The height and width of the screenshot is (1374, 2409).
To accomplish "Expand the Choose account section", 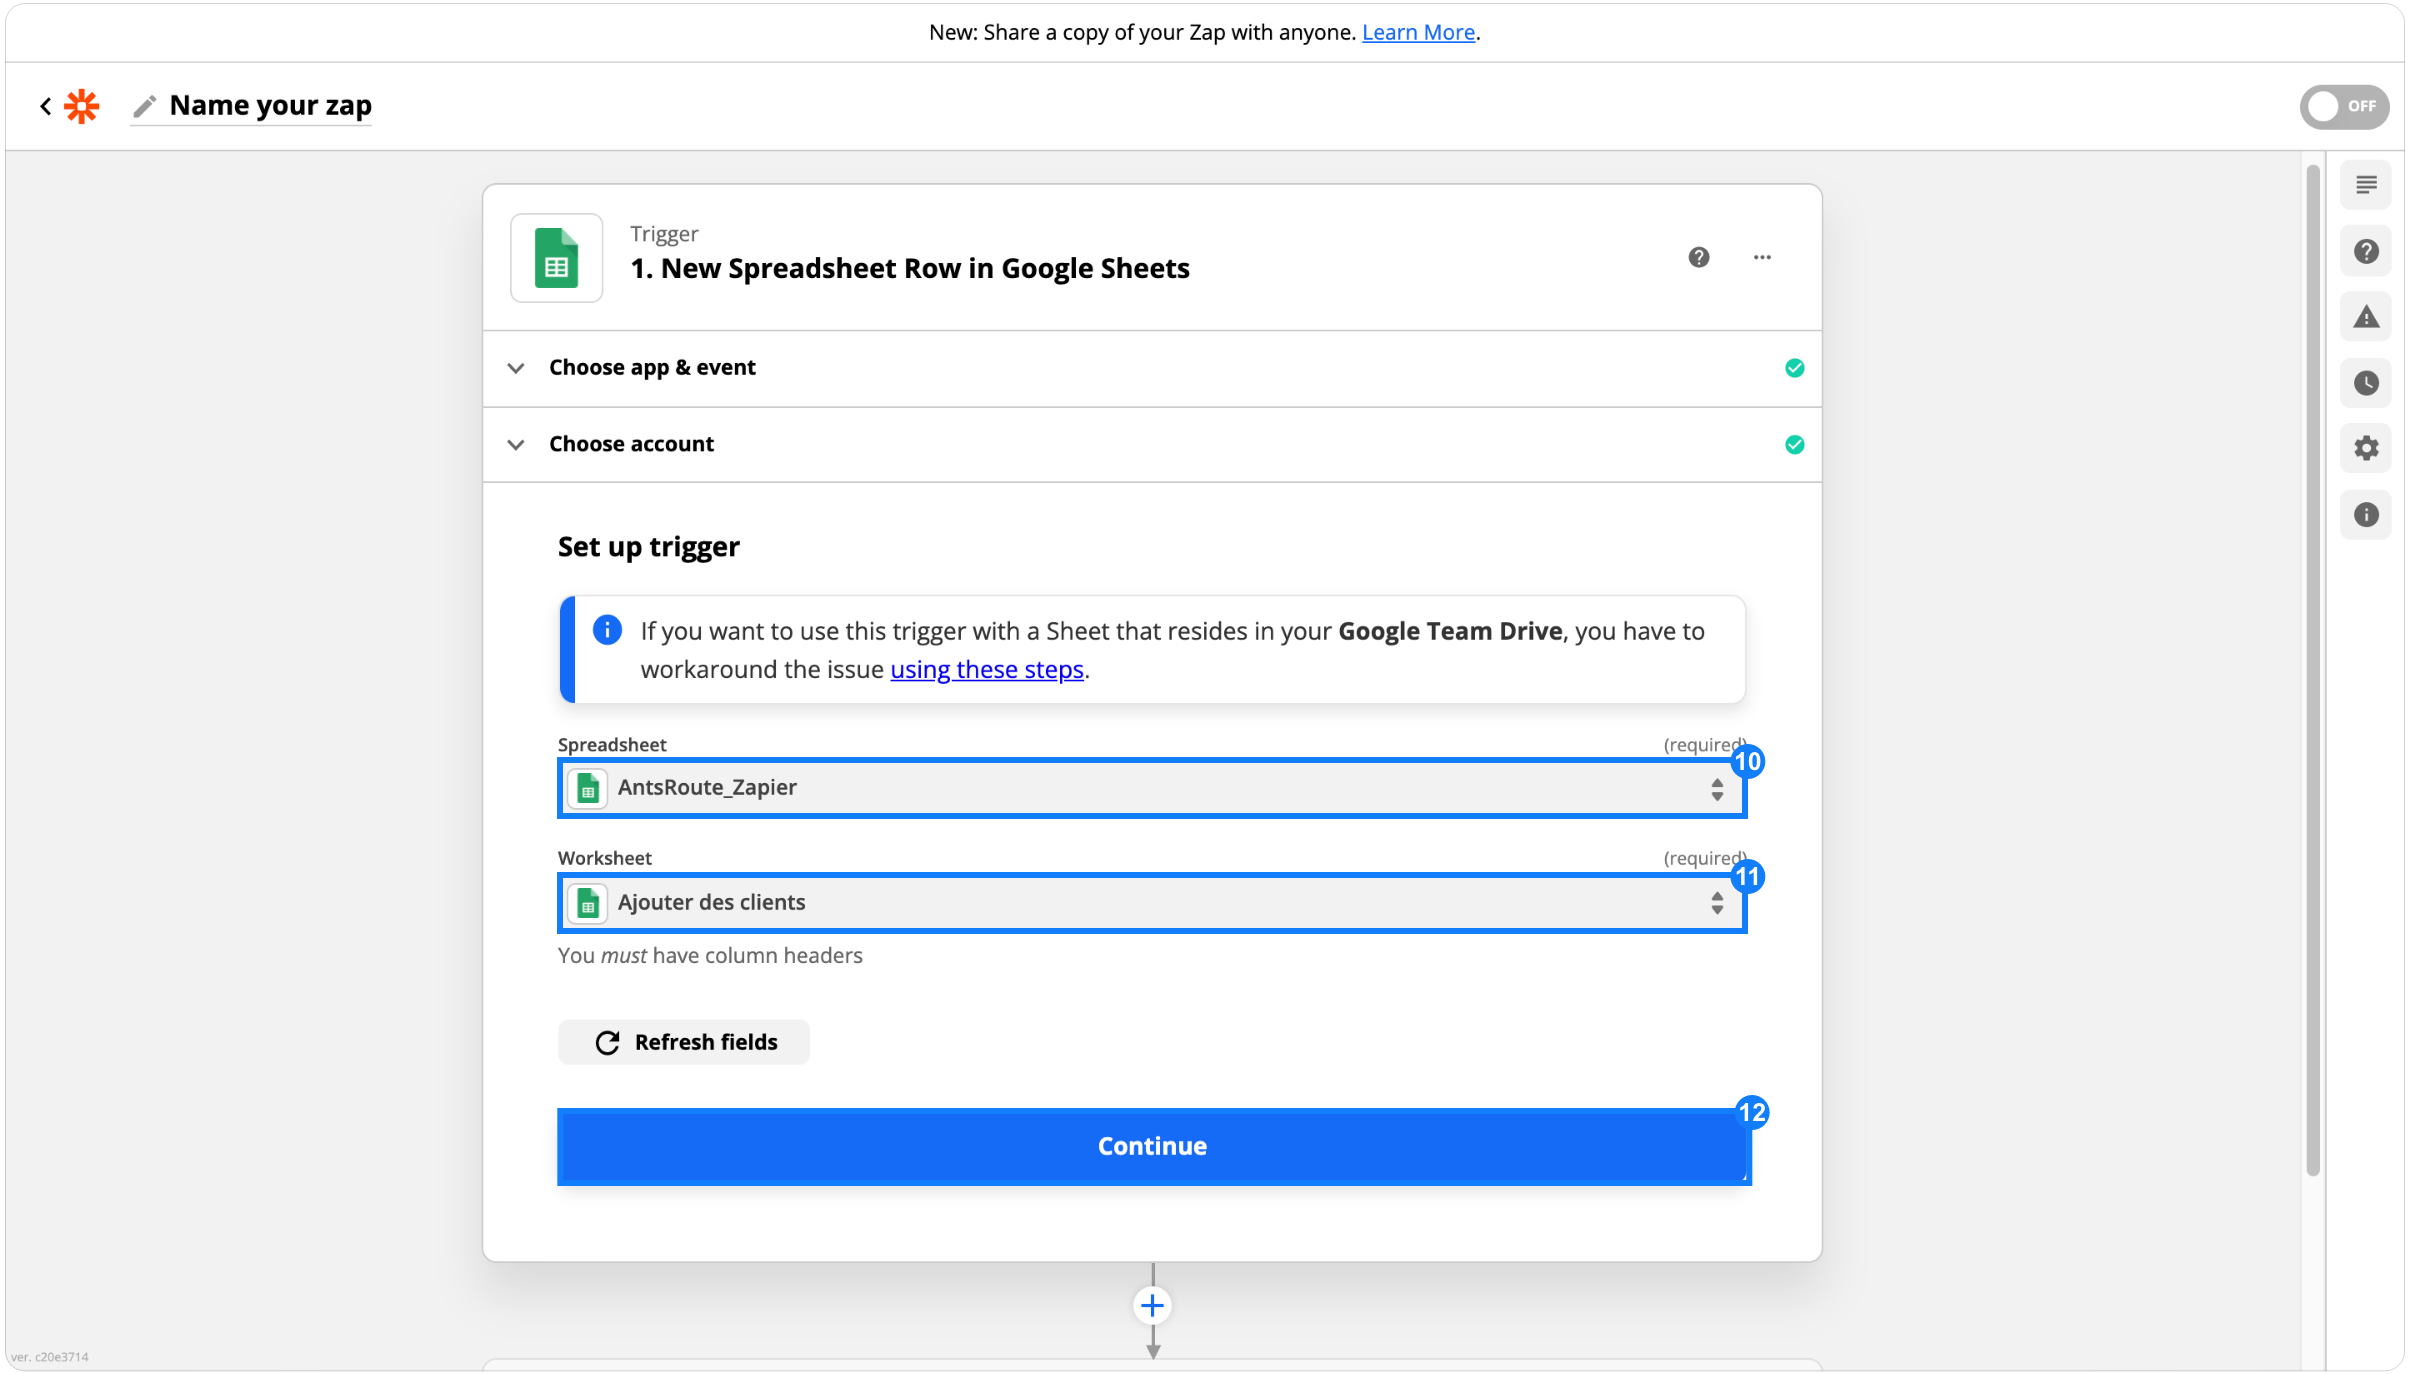I will point(1152,444).
